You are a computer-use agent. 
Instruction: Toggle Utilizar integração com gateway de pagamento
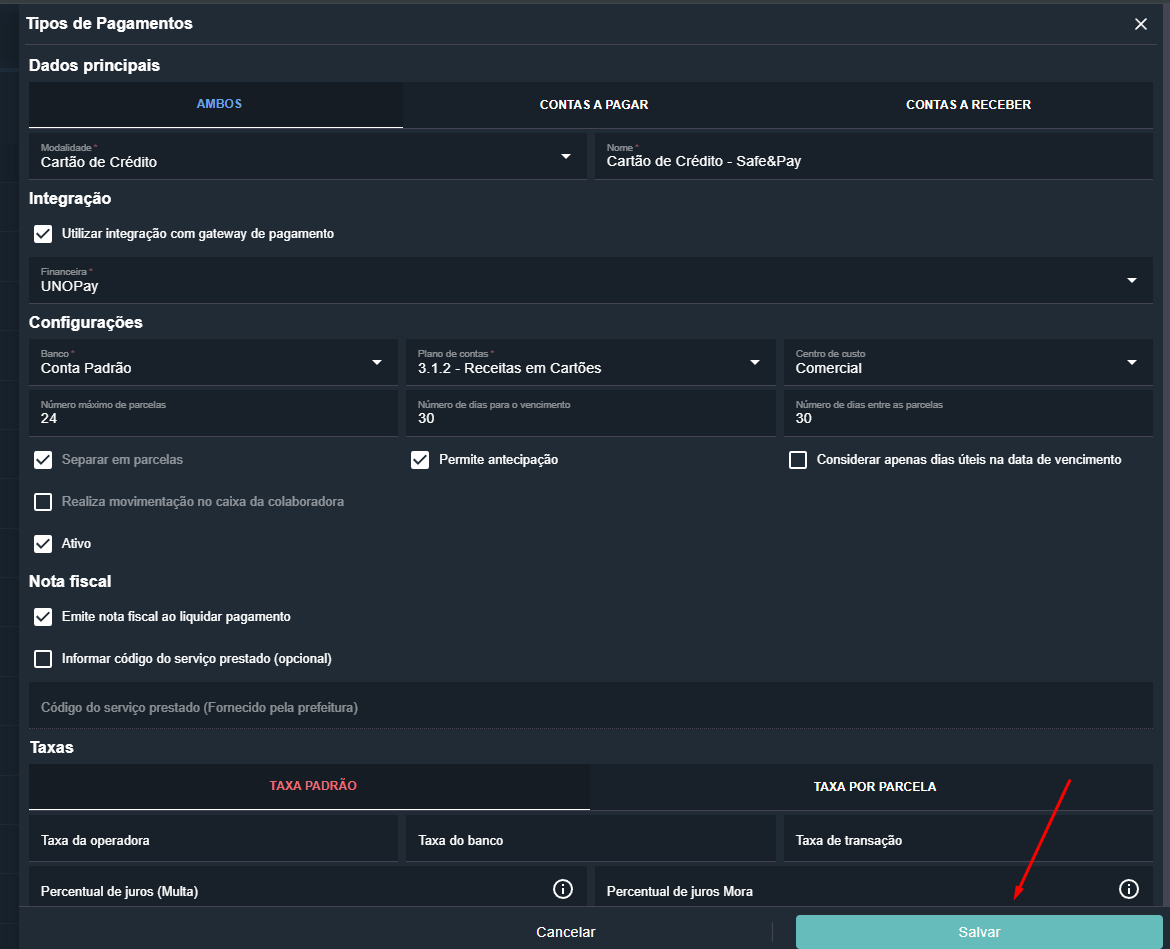pyautogui.click(x=43, y=234)
